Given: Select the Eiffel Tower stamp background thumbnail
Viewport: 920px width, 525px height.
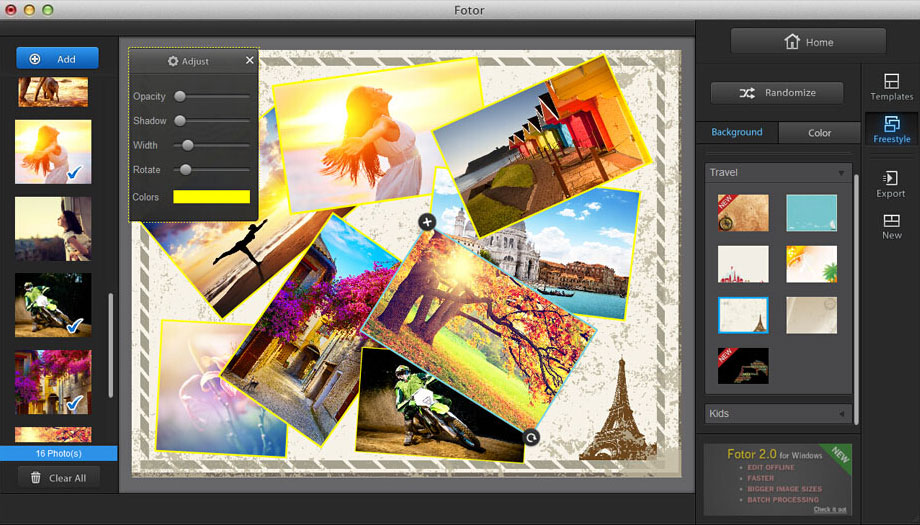Looking at the screenshot, I should [x=743, y=315].
